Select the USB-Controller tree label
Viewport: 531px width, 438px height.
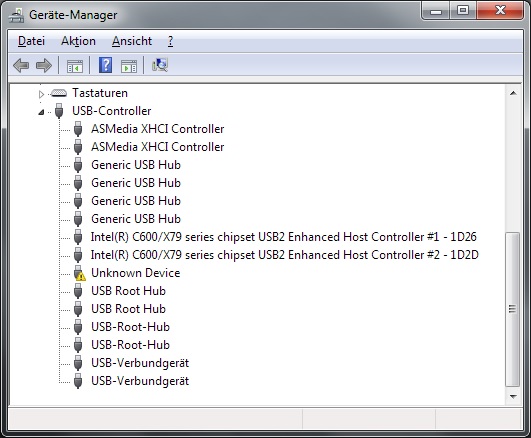pyautogui.click(x=111, y=111)
